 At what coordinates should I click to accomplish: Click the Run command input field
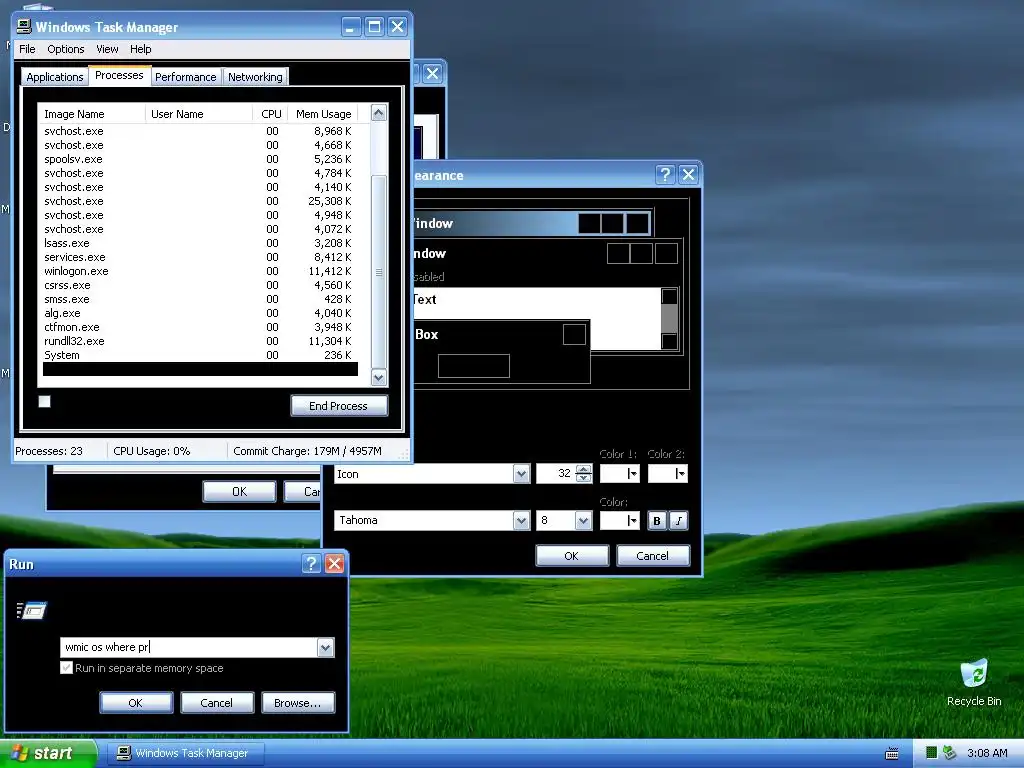tap(189, 647)
